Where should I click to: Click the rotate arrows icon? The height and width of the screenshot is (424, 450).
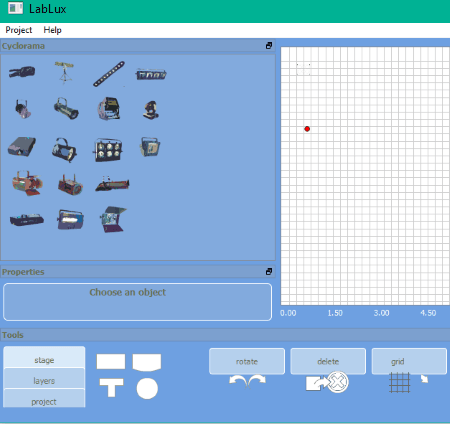pos(247,382)
